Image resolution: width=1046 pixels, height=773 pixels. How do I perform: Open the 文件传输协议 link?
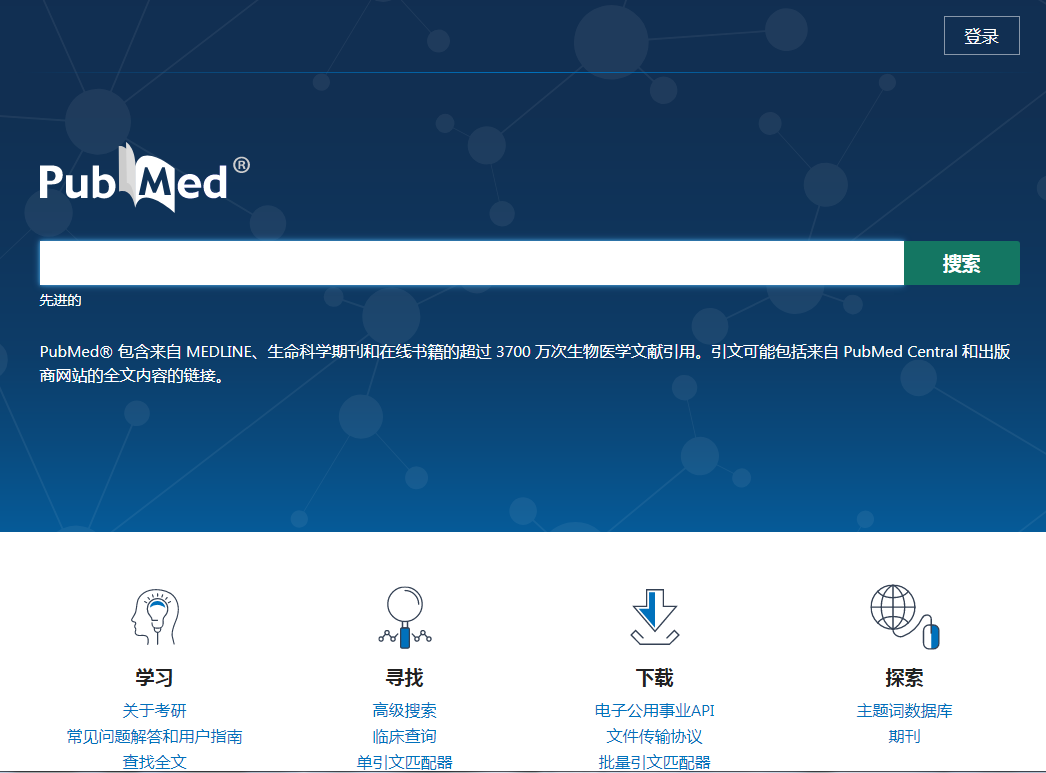coord(654,737)
